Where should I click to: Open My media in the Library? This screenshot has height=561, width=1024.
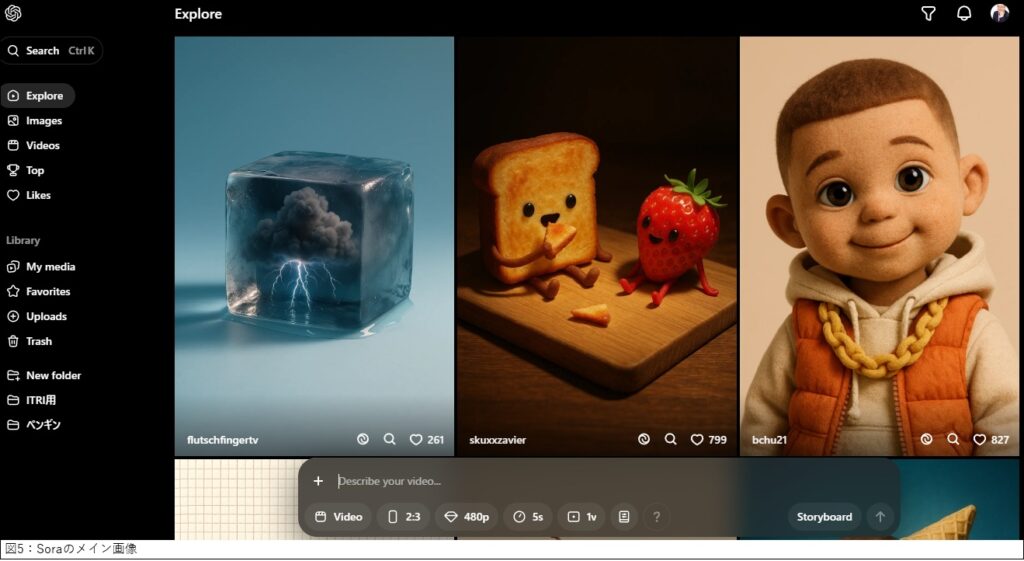[50, 267]
